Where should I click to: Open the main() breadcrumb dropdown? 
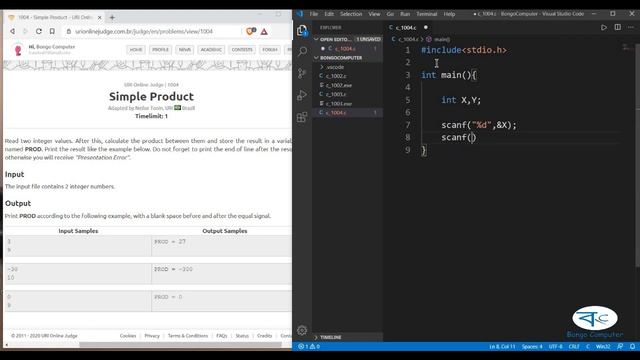[438, 39]
